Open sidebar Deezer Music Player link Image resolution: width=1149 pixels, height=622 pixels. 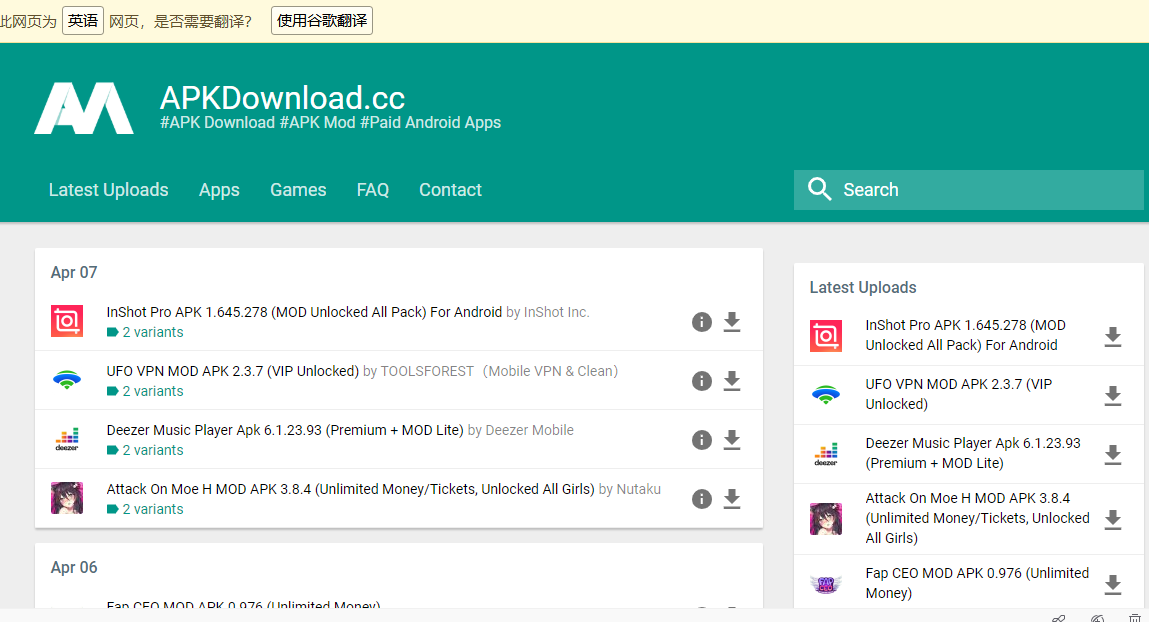[x=972, y=453]
